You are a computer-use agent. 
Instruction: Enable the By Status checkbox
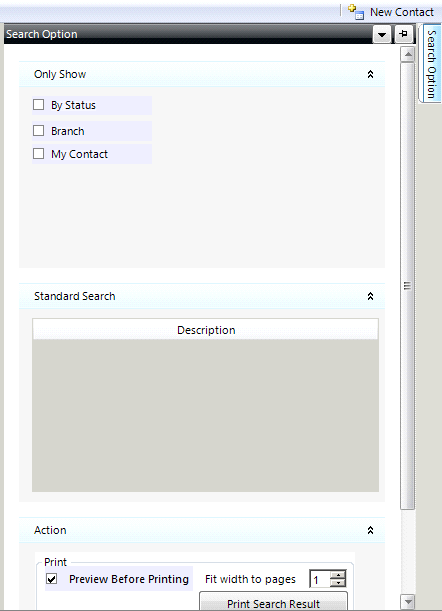coord(39,104)
